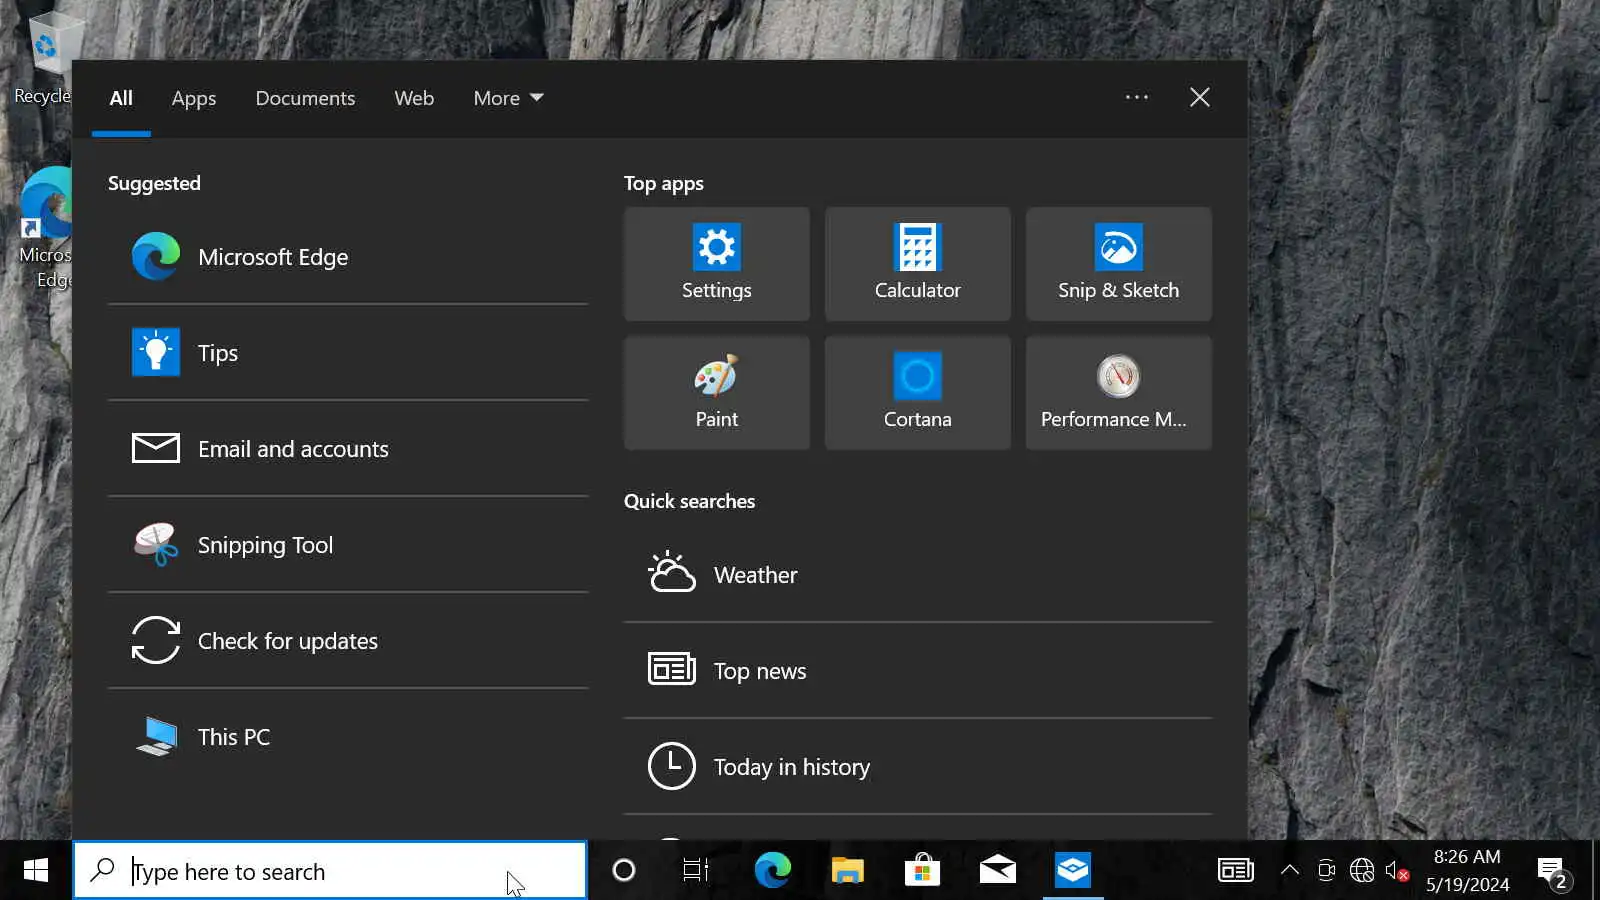Open Task View on the taskbar
1600x900 pixels.
[x=696, y=871]
